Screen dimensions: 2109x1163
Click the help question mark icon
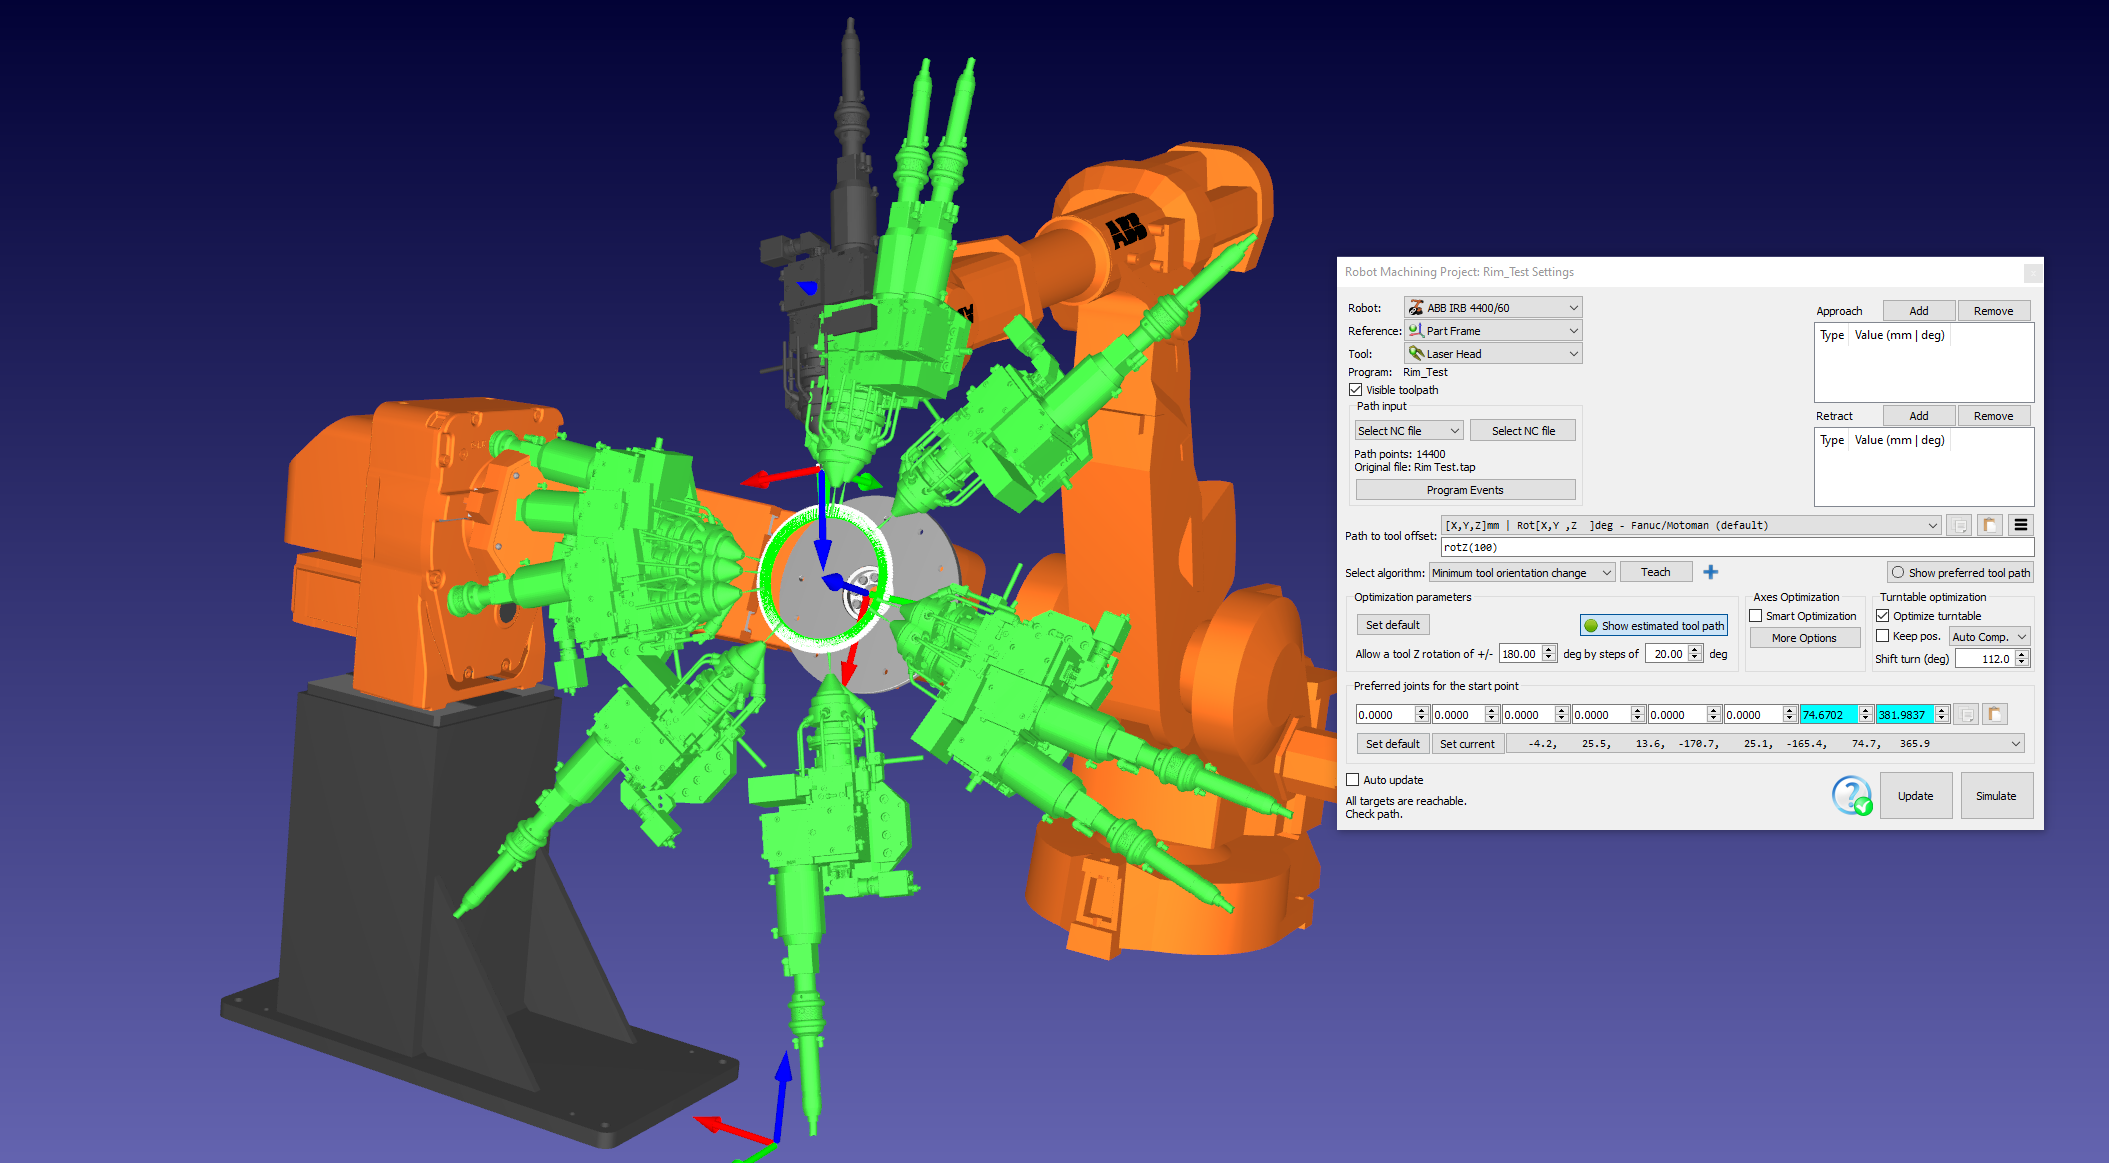coord(1851,796)
